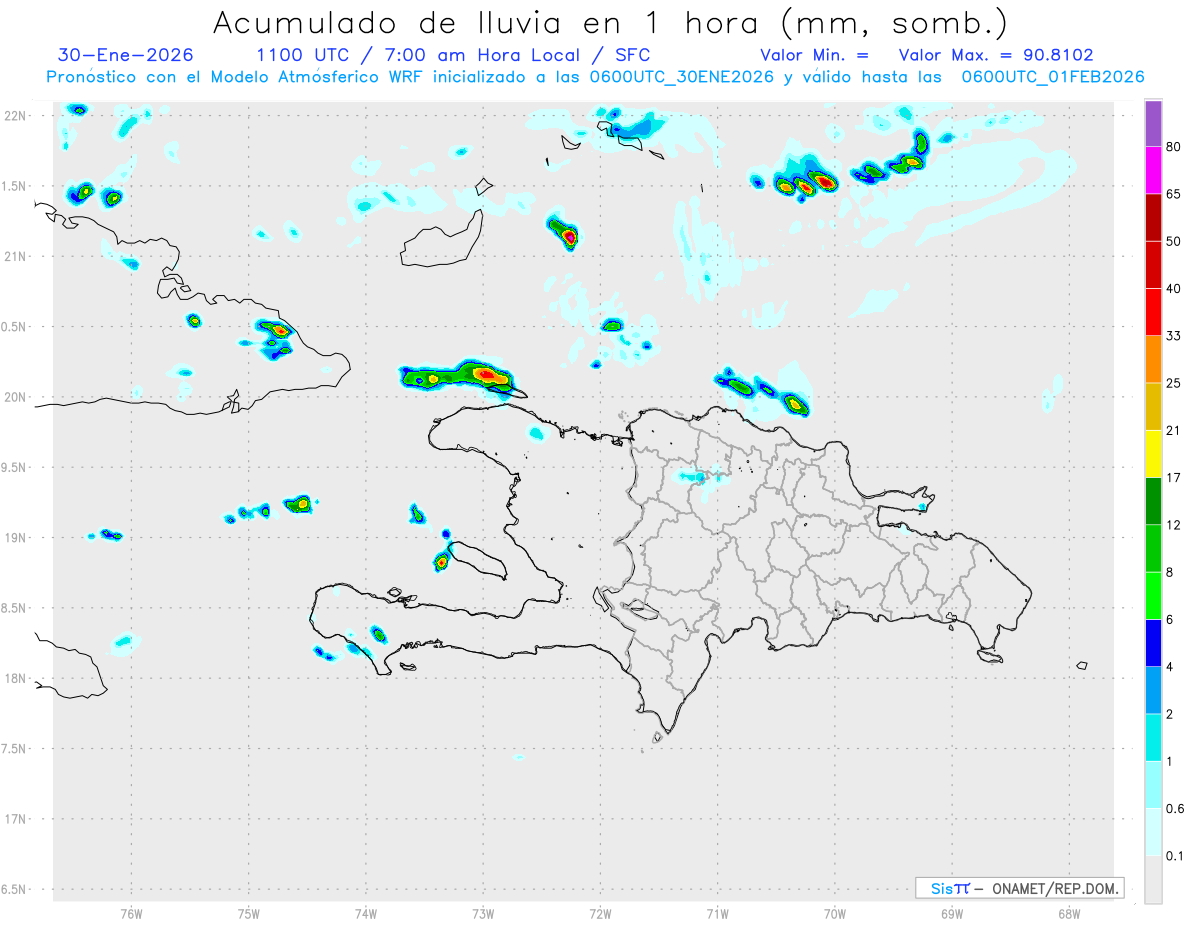Pick the orange legend swatch between 25 and 33

[1153, 359]
